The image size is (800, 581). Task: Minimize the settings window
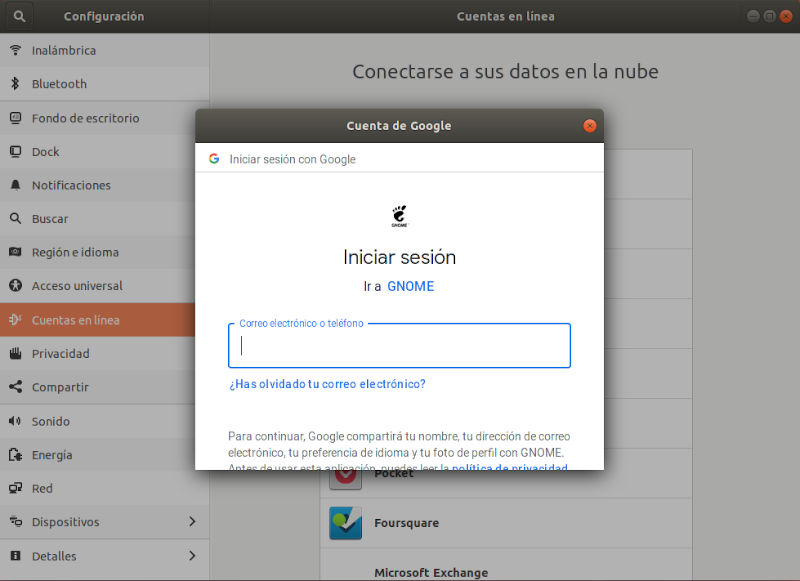753,16
